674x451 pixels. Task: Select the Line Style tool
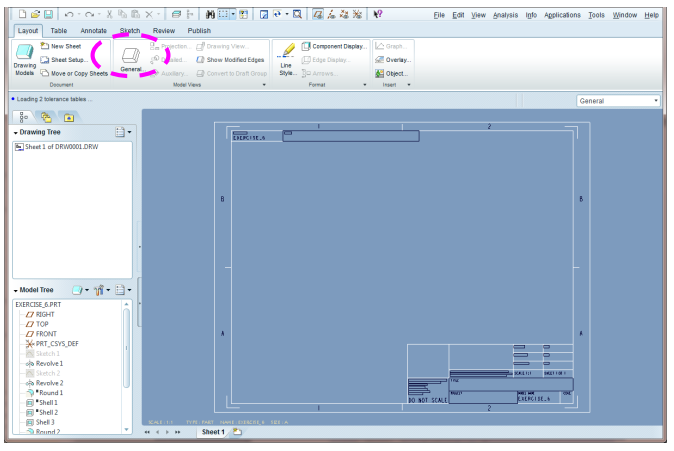click(286, 58)
